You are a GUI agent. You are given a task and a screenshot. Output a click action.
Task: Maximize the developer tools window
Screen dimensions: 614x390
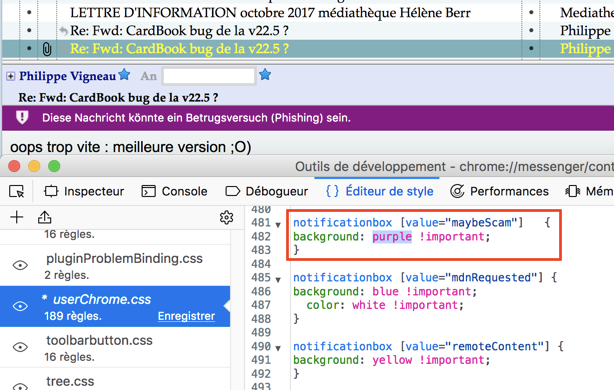(54, 166)
